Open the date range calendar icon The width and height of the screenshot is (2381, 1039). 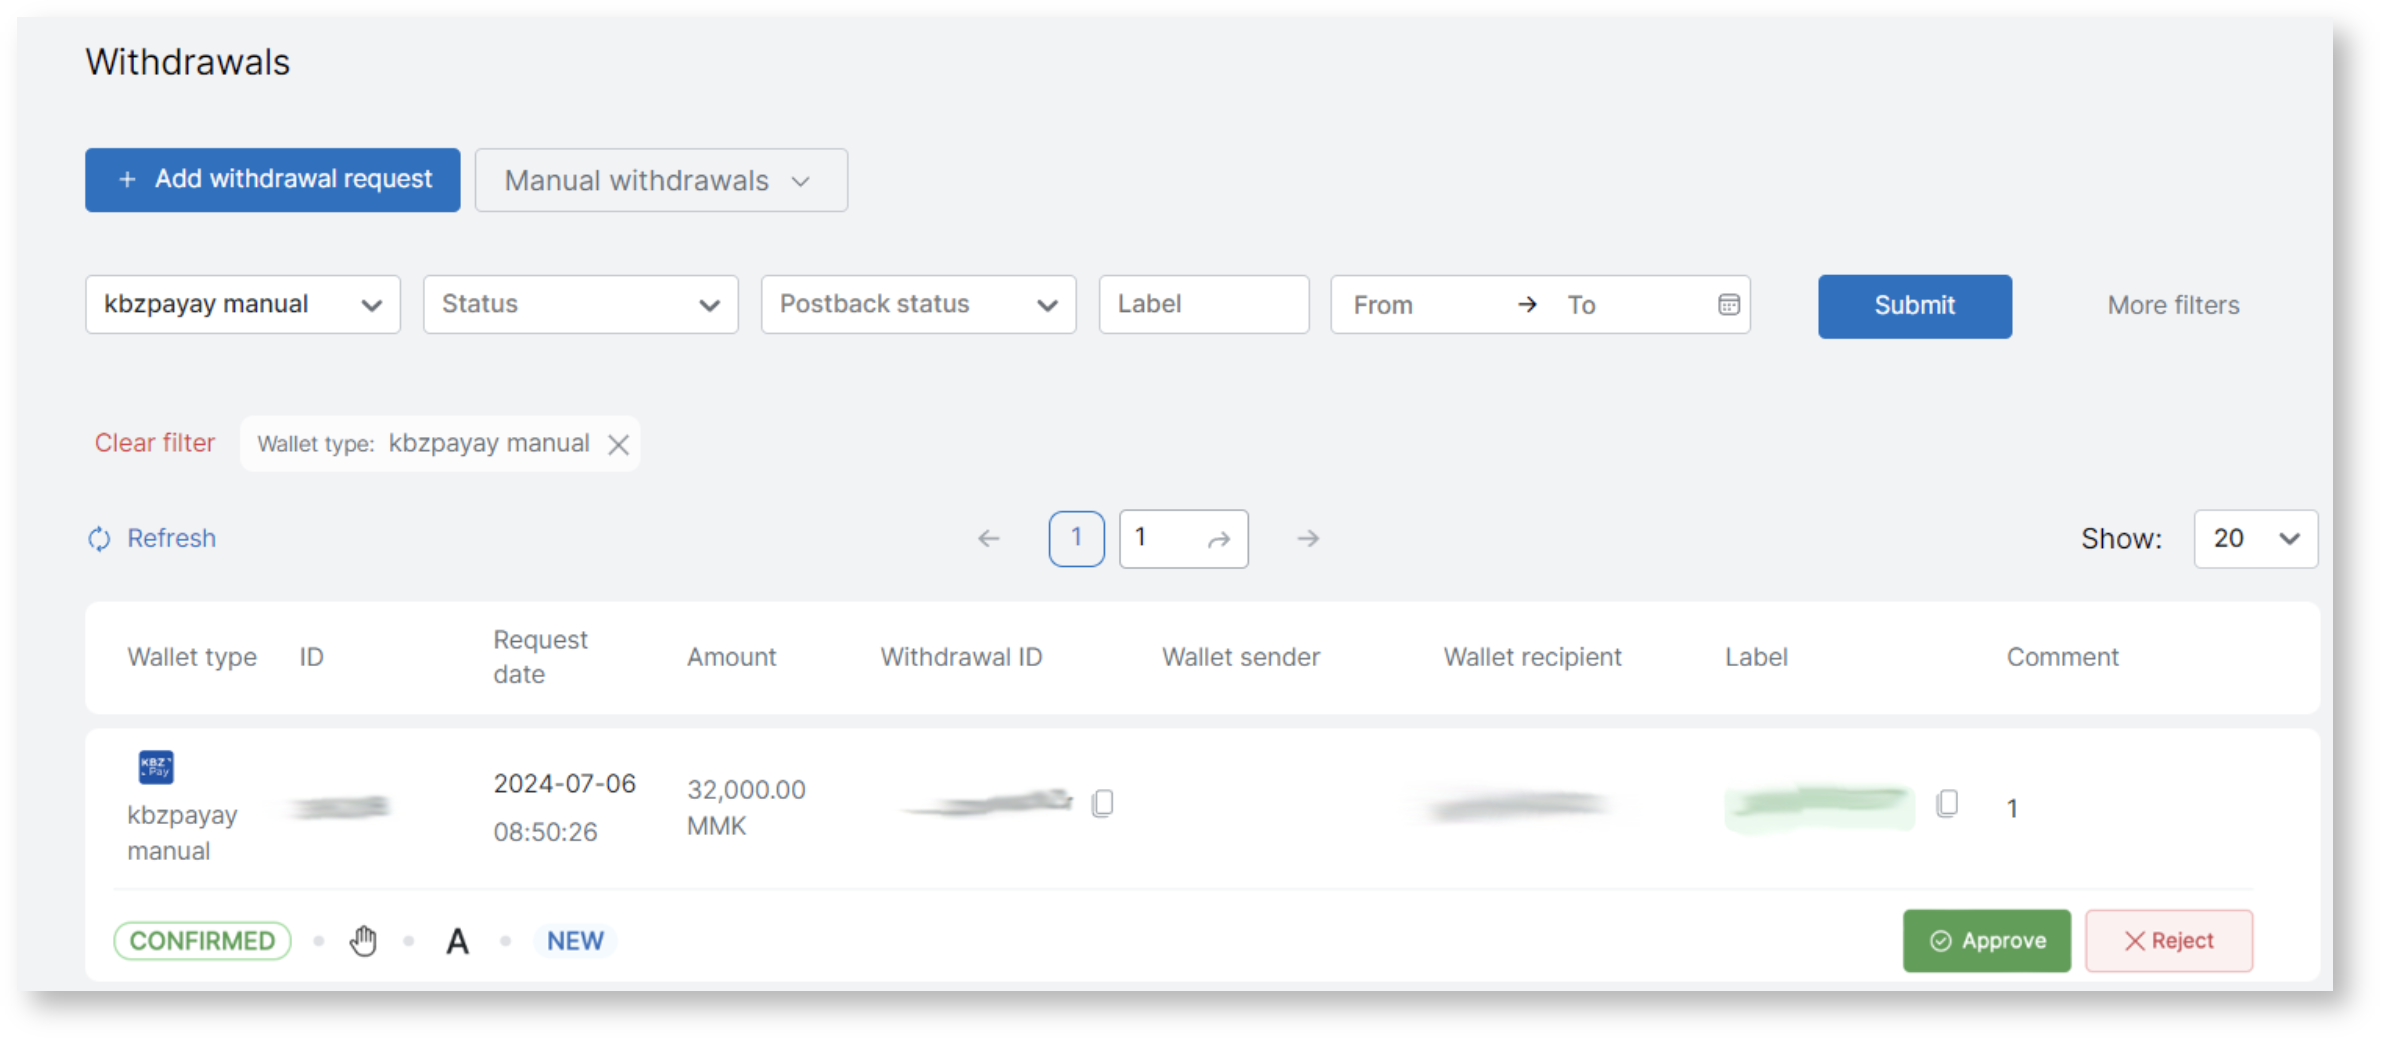point(1728,305)
